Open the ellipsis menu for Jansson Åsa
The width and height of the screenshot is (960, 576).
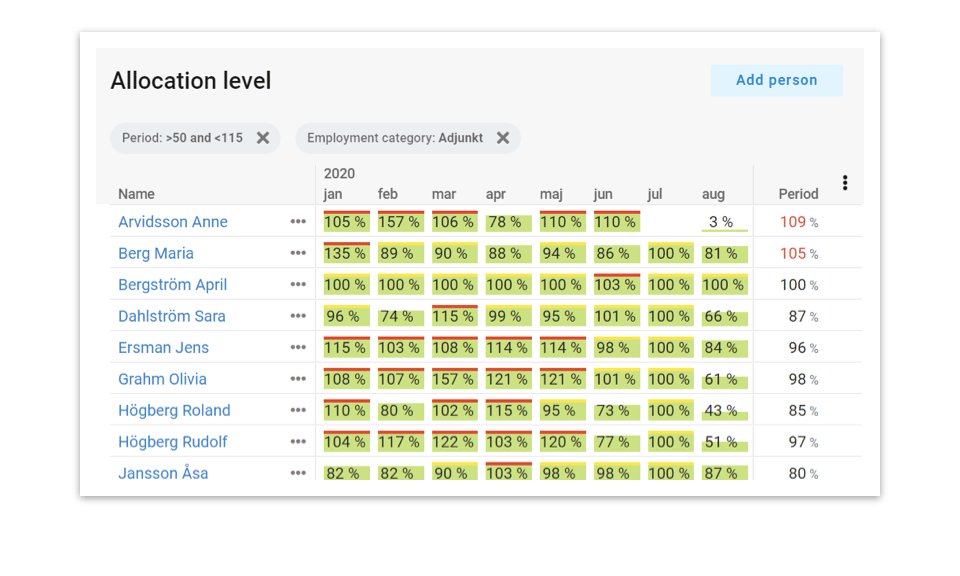tap(297, 472)
